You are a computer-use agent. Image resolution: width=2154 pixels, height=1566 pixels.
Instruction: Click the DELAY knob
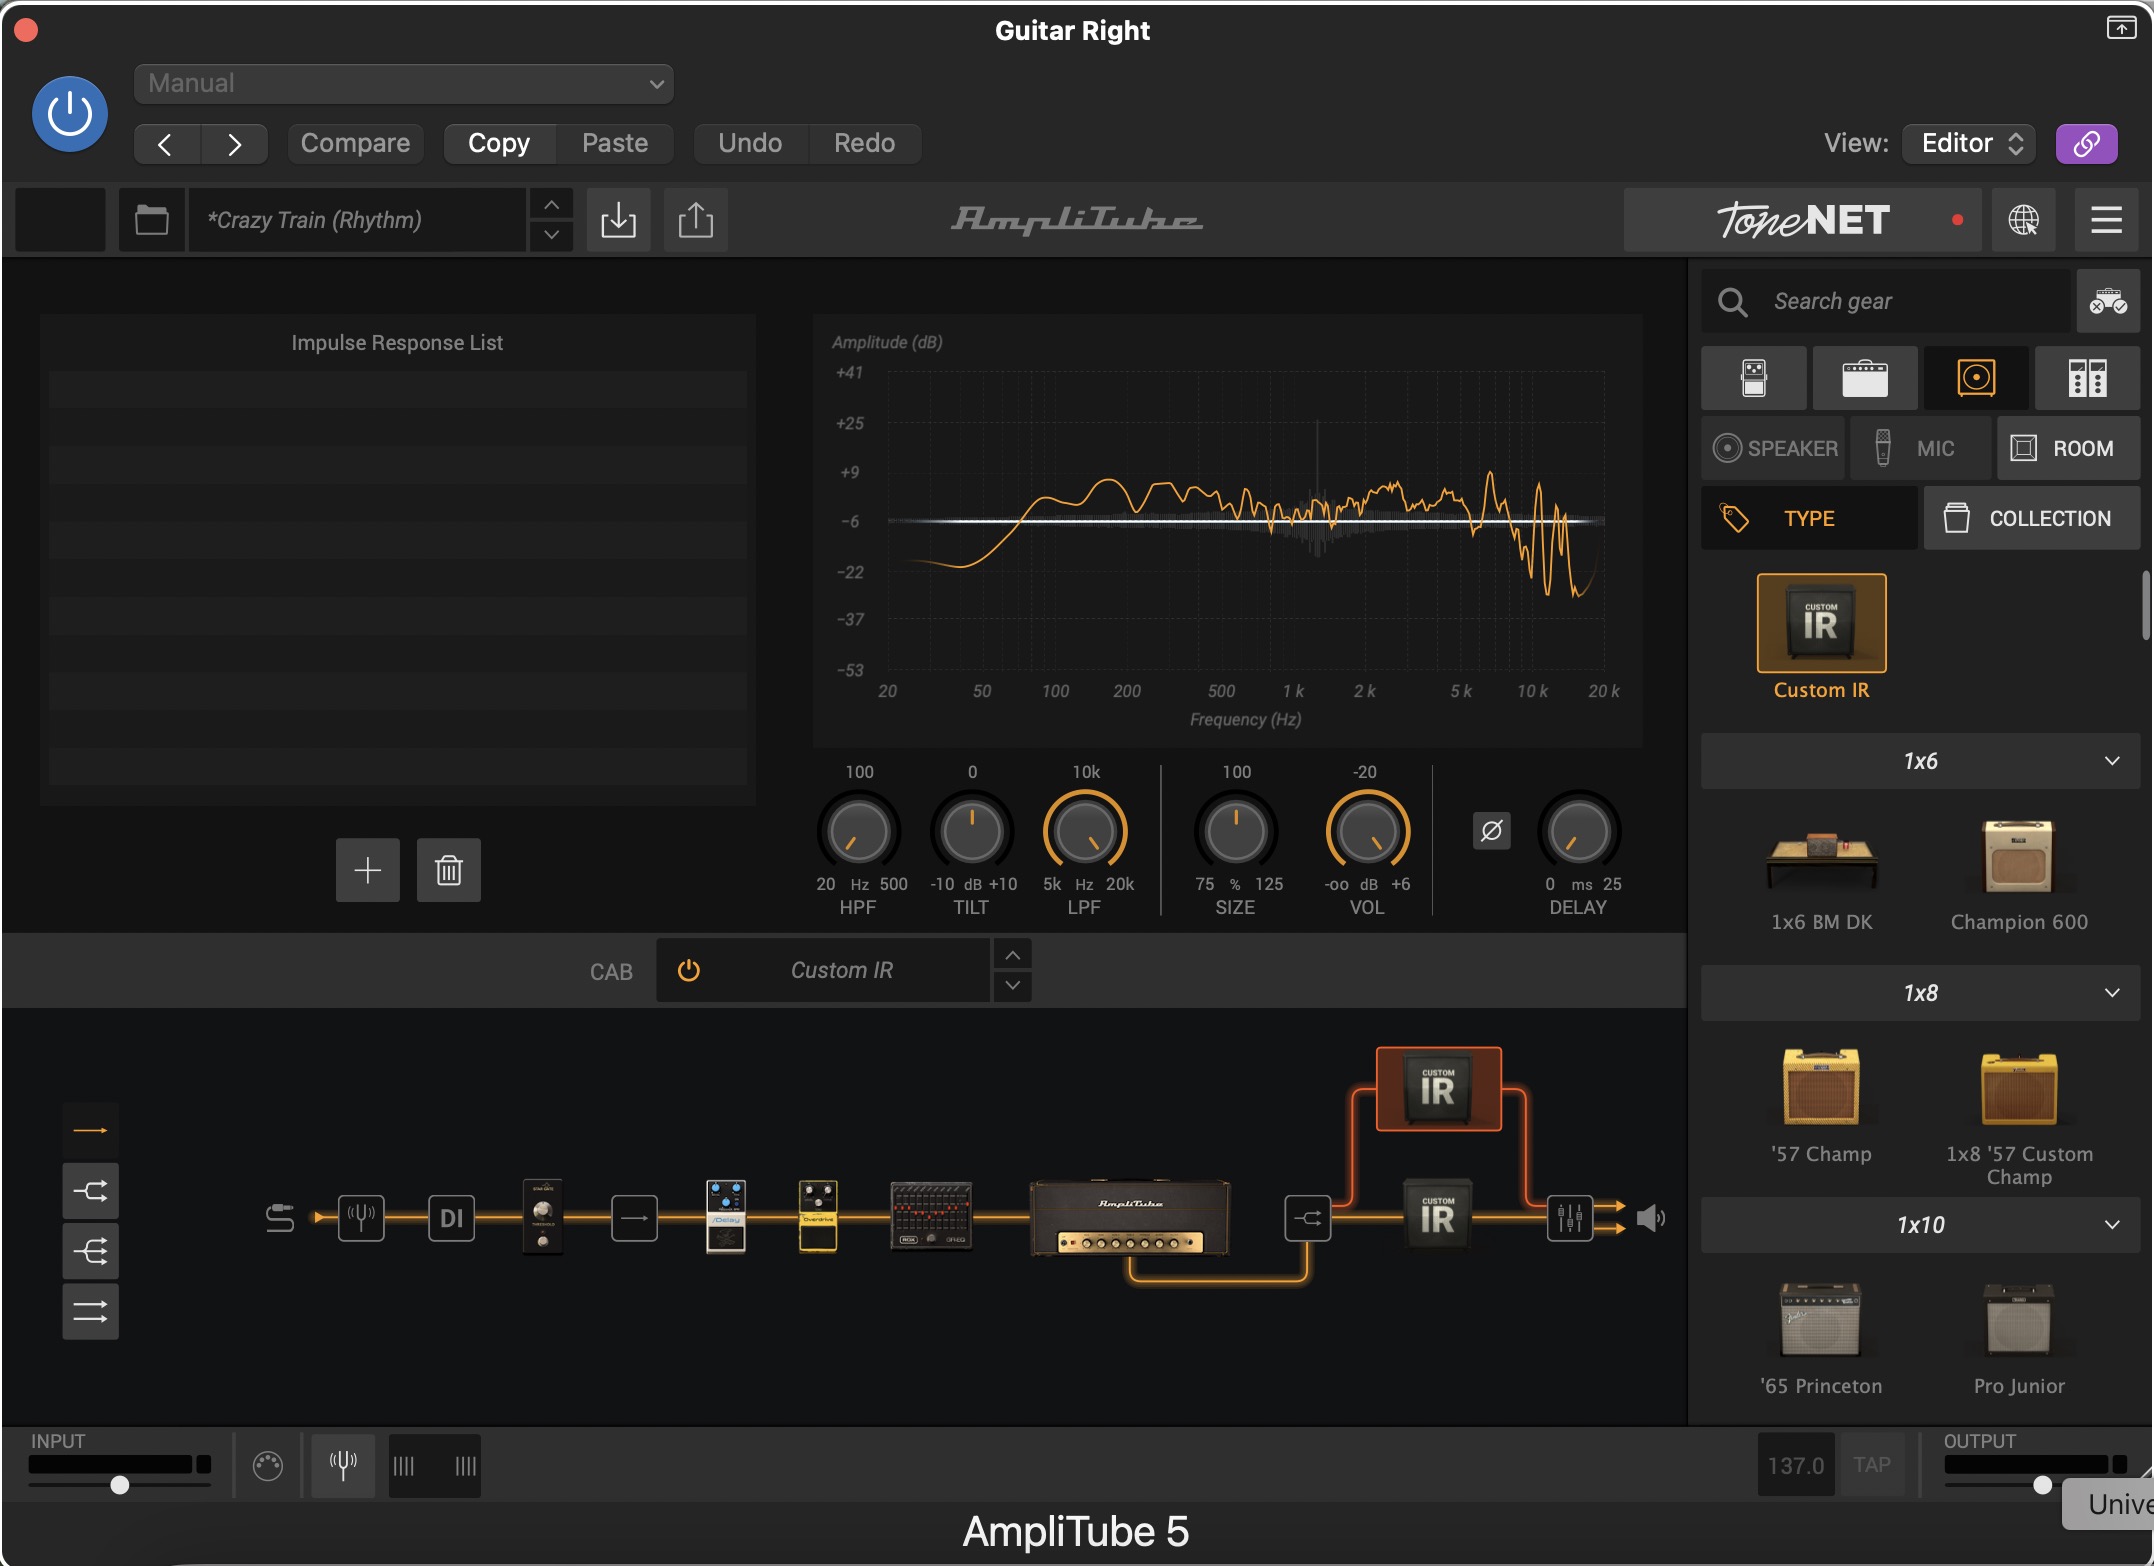(x=1578, y=832)
